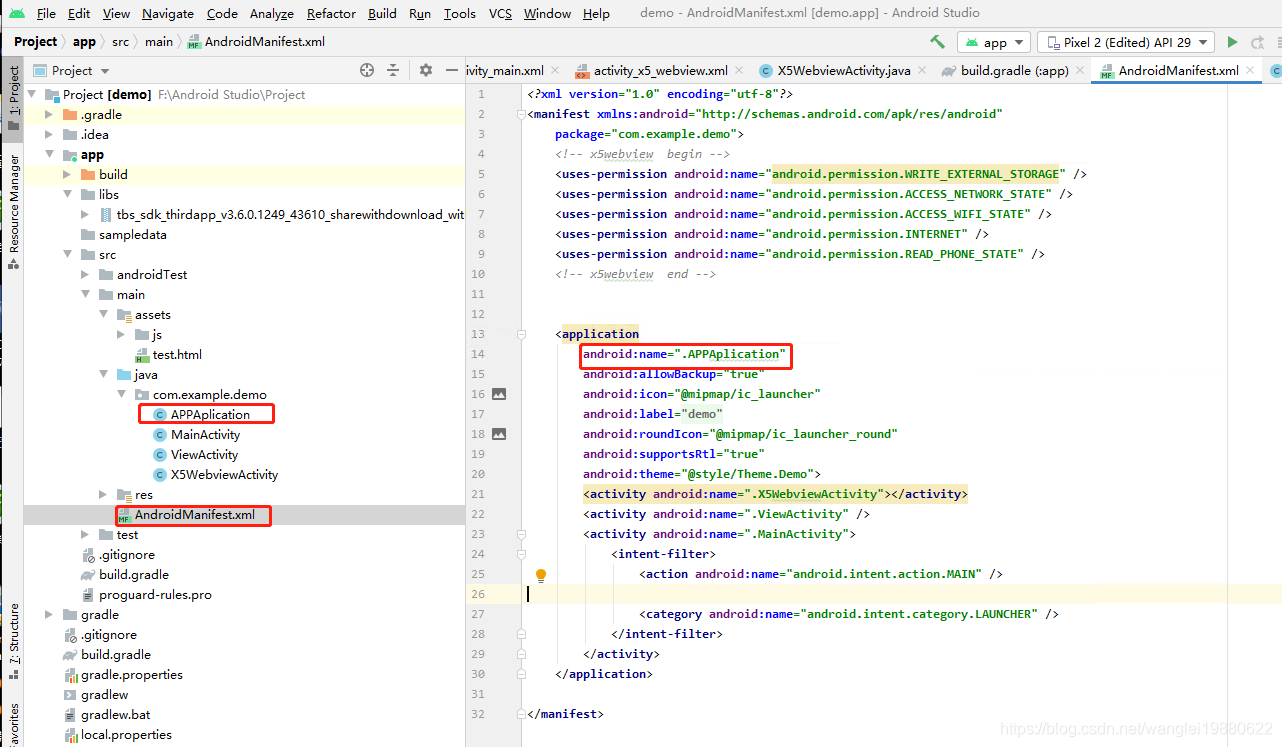Click the sort options icon in the Project toolbar

(393, 70)
